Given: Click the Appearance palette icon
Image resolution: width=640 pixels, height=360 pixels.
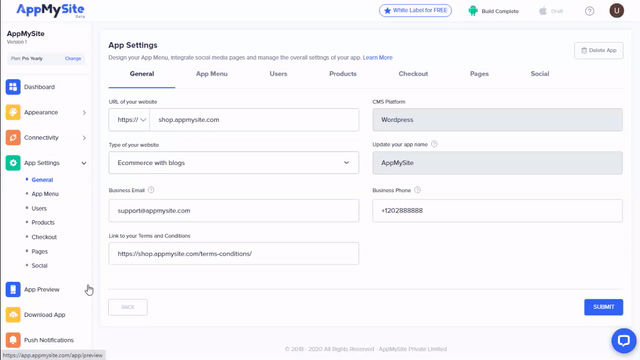Looking at the screenshot, I should tap(13, 112).
